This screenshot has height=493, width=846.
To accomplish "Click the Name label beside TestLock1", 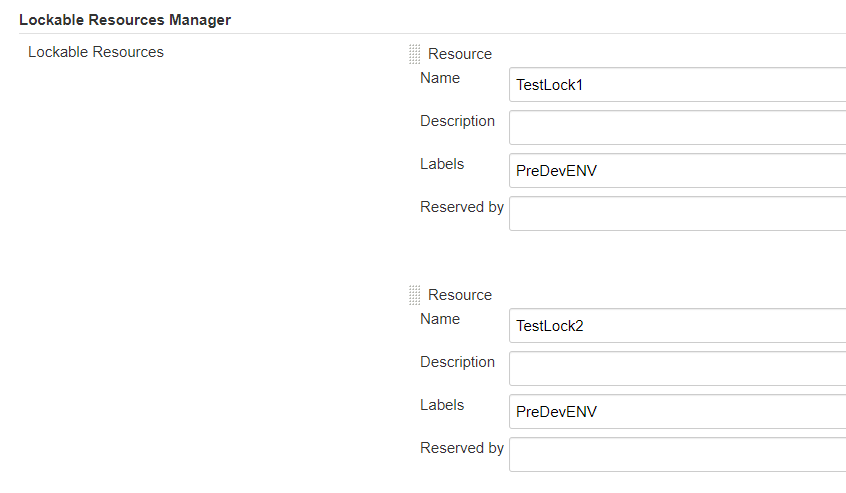I will (x=440, y=78).
